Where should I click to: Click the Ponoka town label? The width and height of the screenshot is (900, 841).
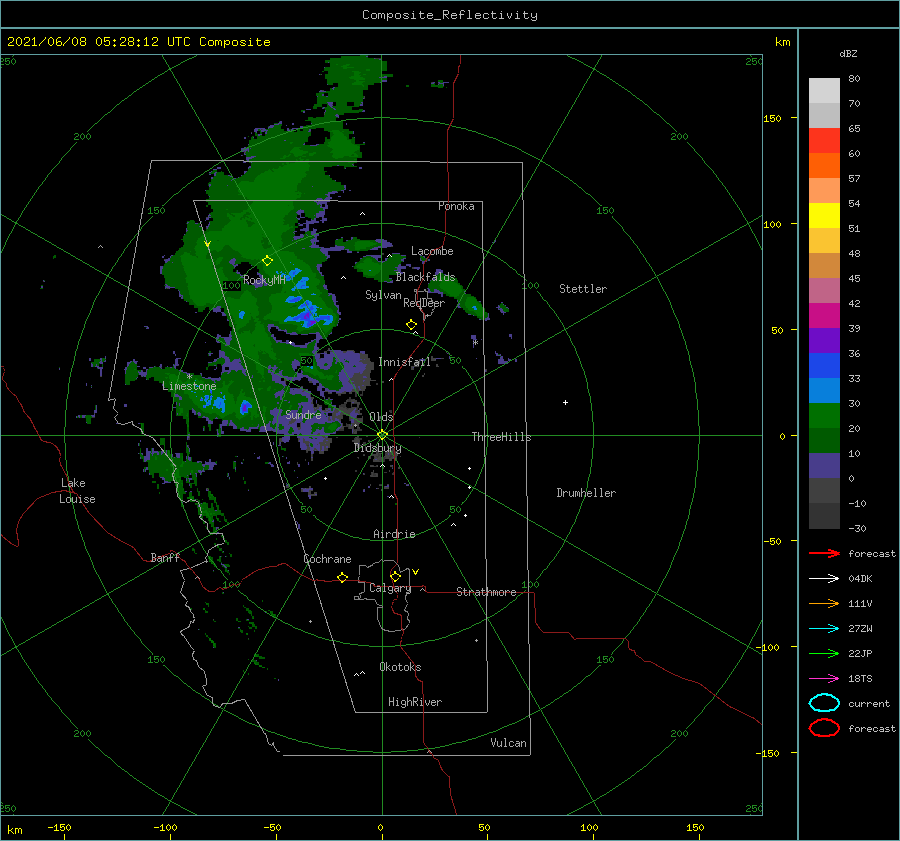pyautogui.click(x=456, y=206)
